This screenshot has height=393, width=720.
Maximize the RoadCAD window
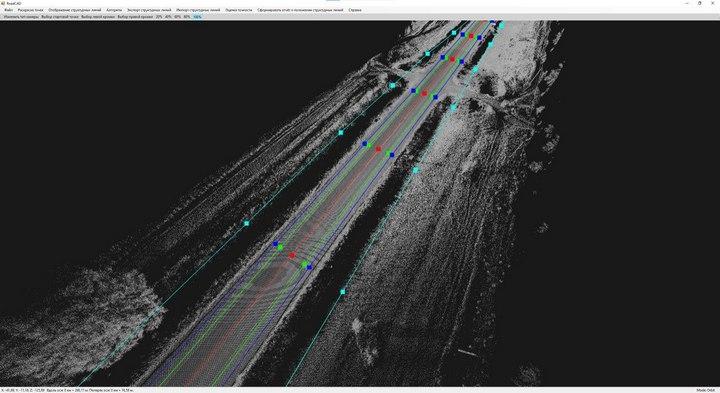[x=699, y=3]
